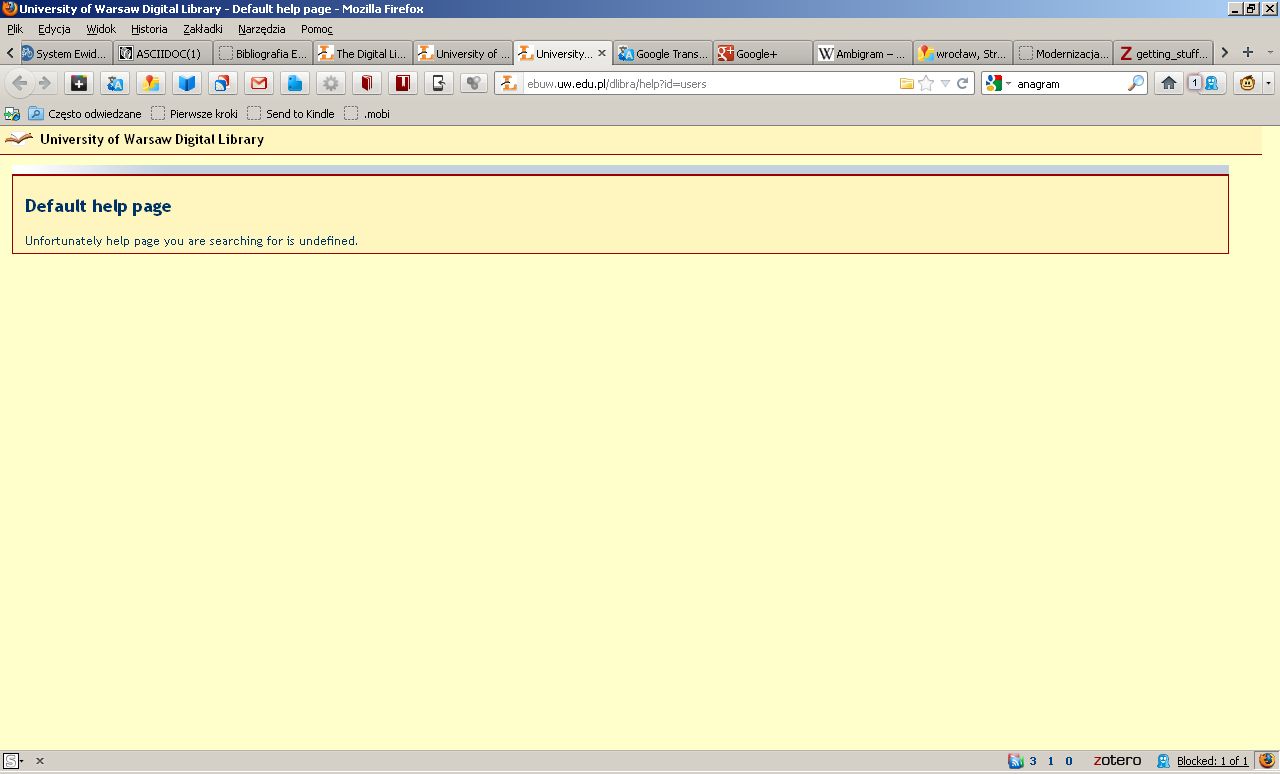Open the Google Maps toolbar icon
Screen dimensions: 1280x774
[151, 83]
